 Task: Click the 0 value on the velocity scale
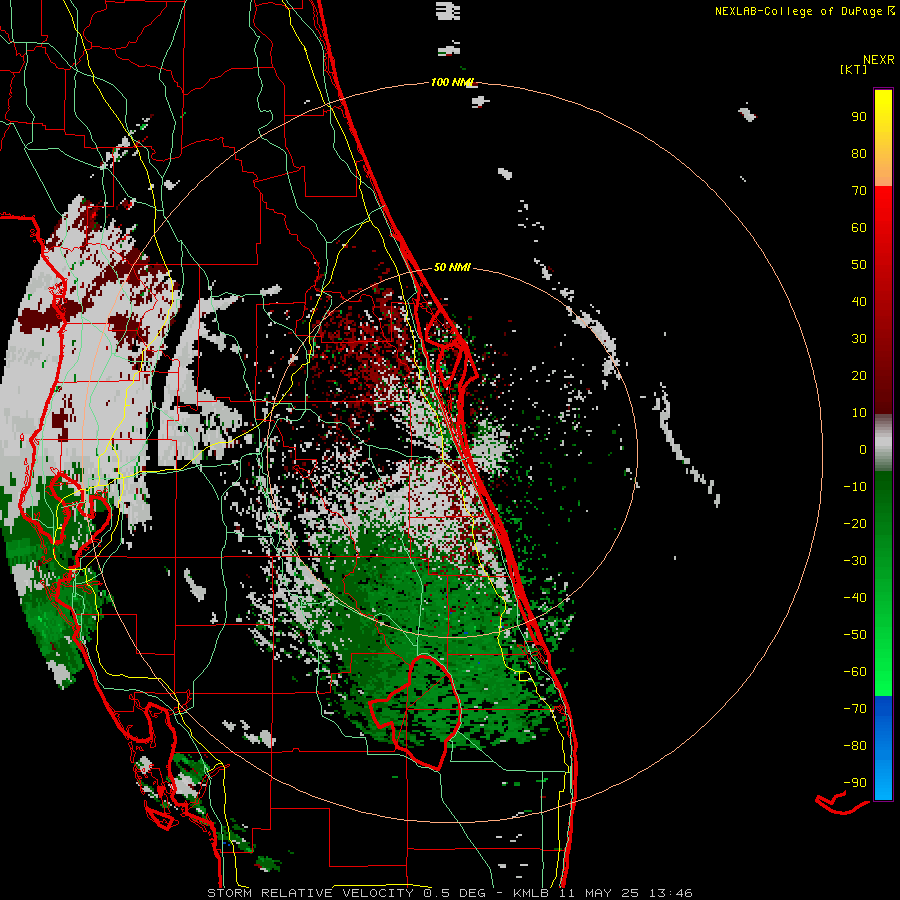pyautogui.click(x=863, y=449)
